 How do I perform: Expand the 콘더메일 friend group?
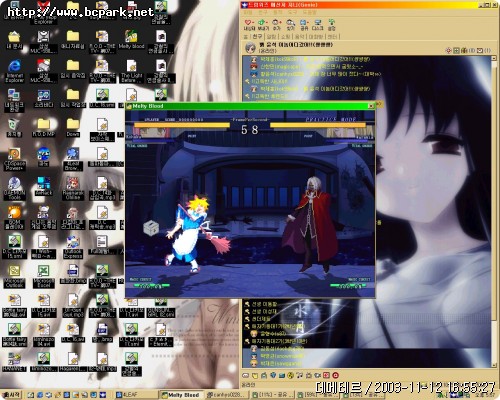(x=258, y=319)
